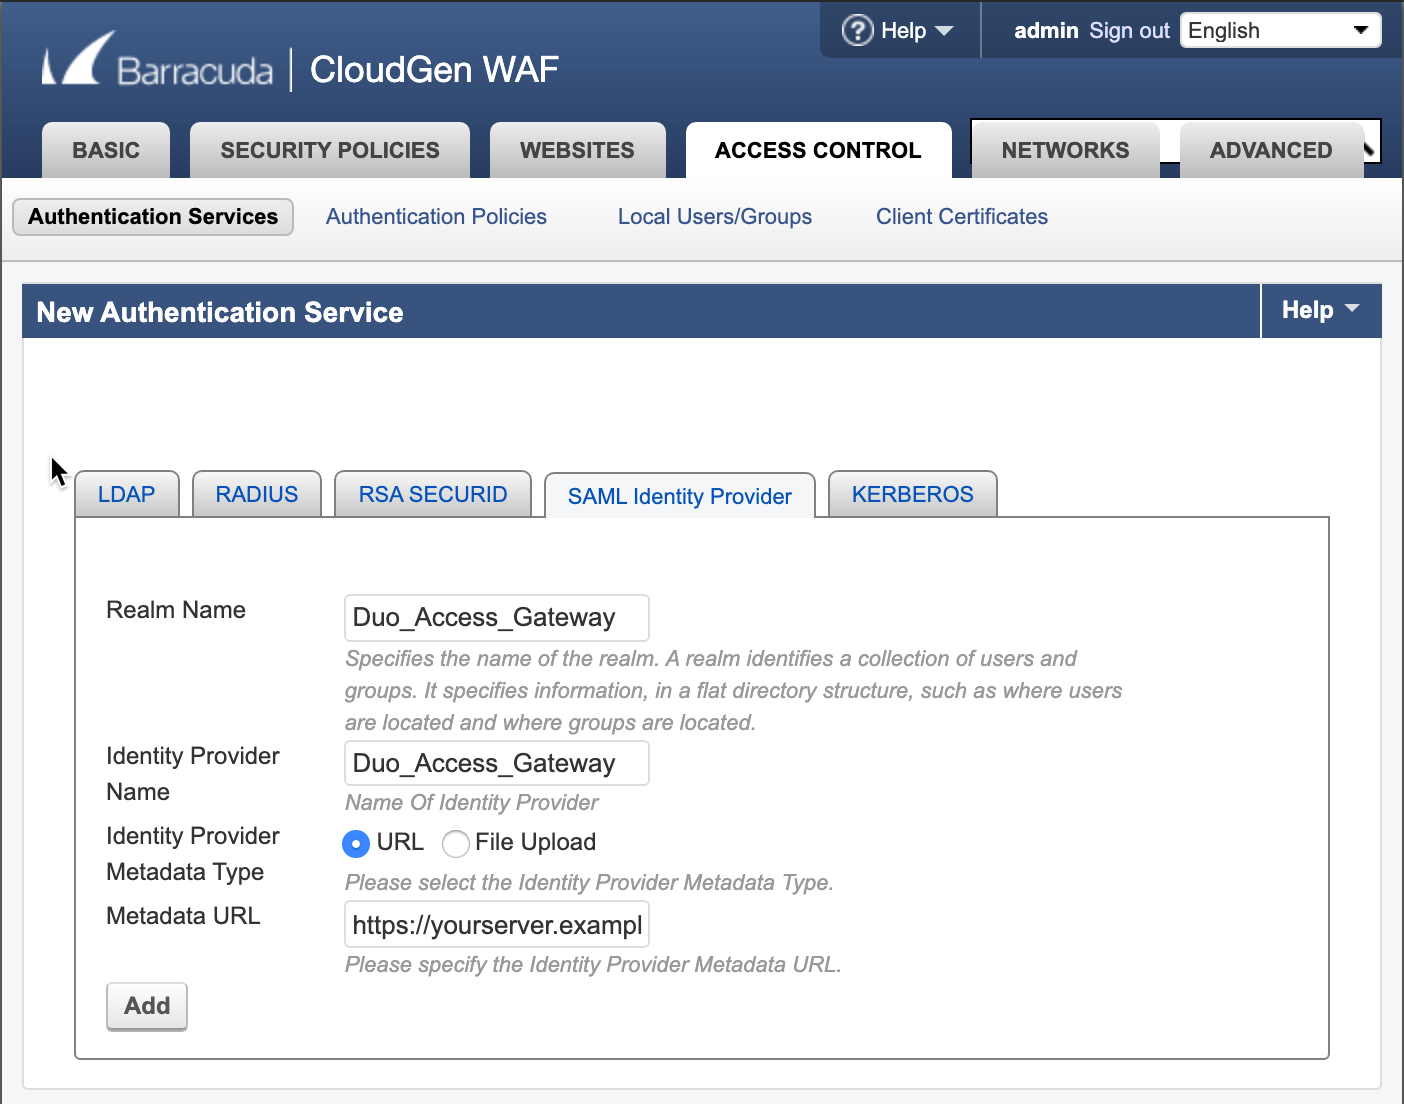Select the URL metadata type radio button

(x=356, y=843)
